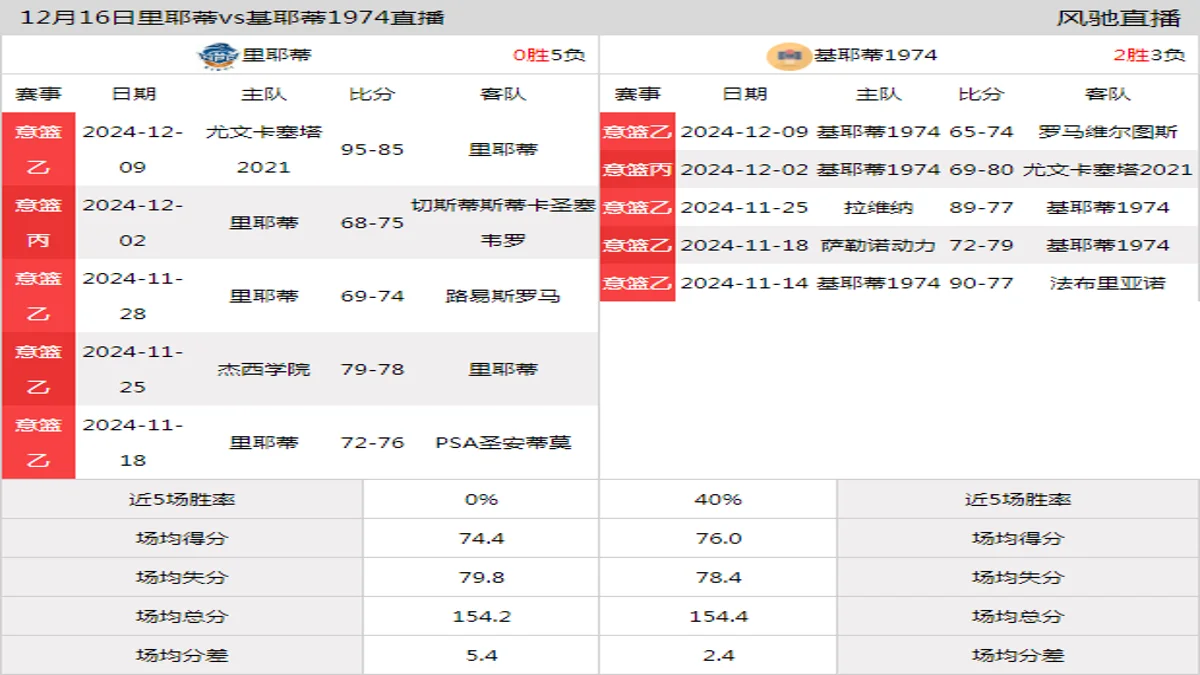The height and width of the screenshot is (675, 1200).
Task: Click the 69-80 score cell
Action: (981, 169)
